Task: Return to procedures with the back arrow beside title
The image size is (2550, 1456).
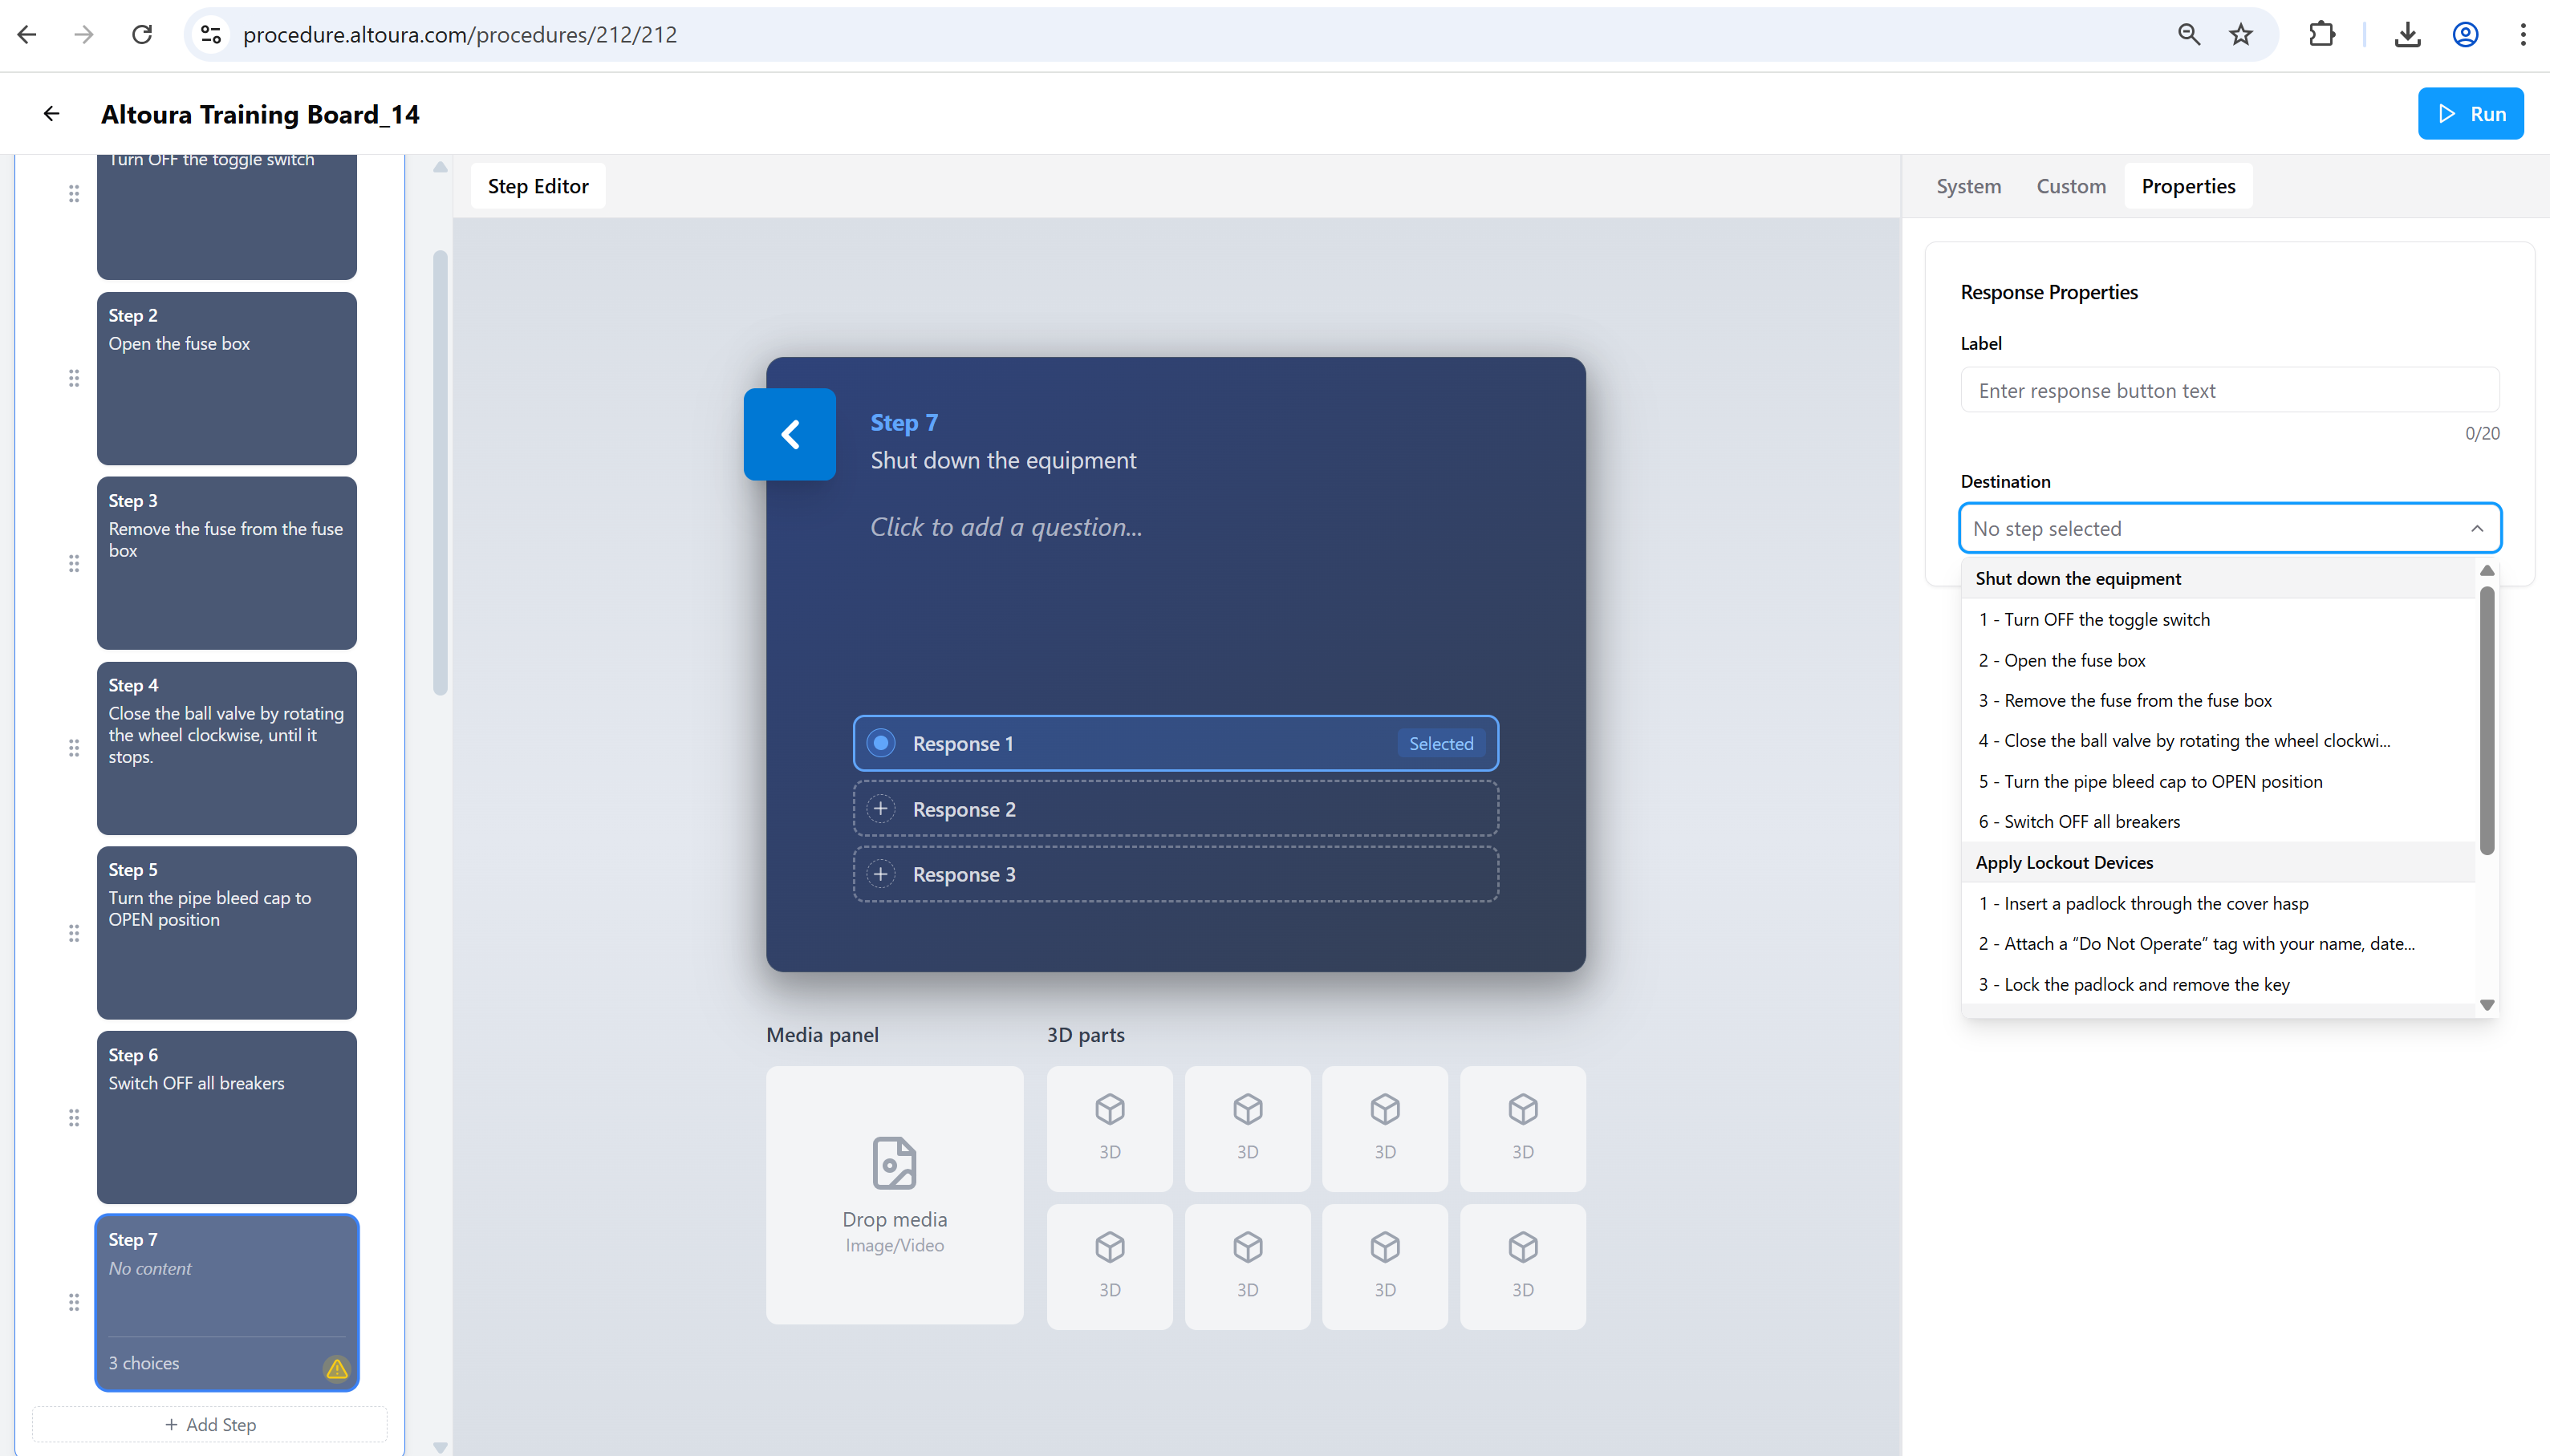Action: [x=51, y=114]
